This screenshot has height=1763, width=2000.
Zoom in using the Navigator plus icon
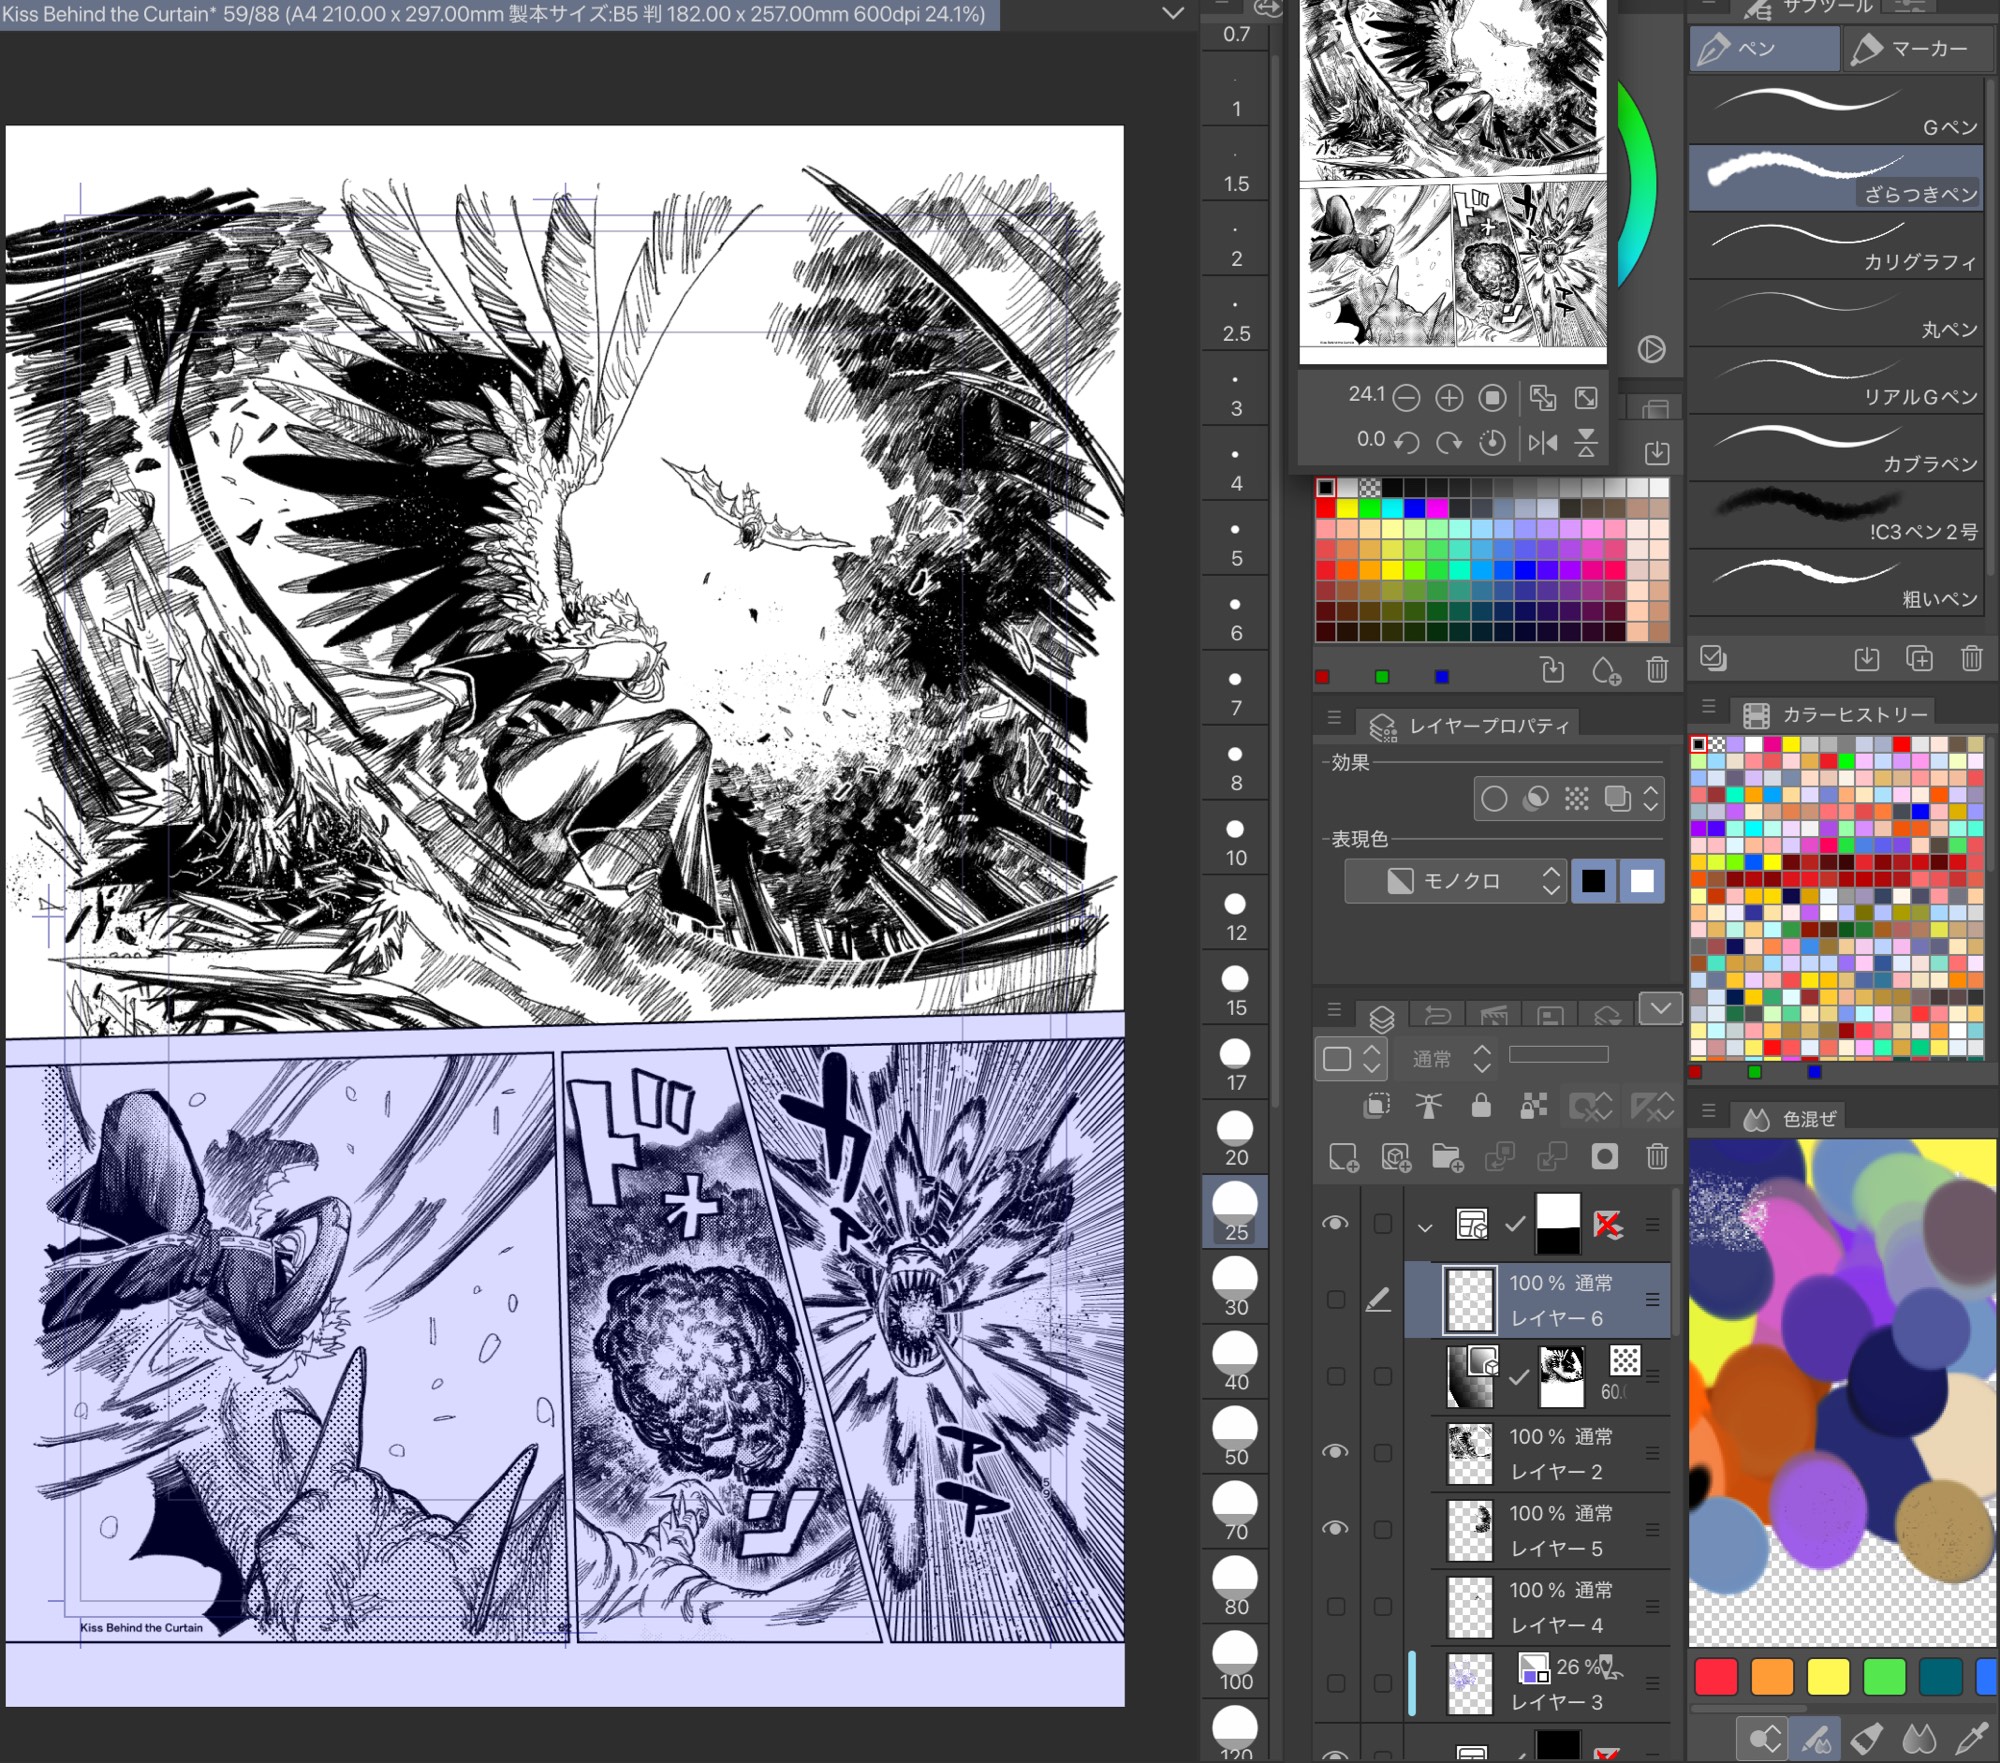point(1449,398)
